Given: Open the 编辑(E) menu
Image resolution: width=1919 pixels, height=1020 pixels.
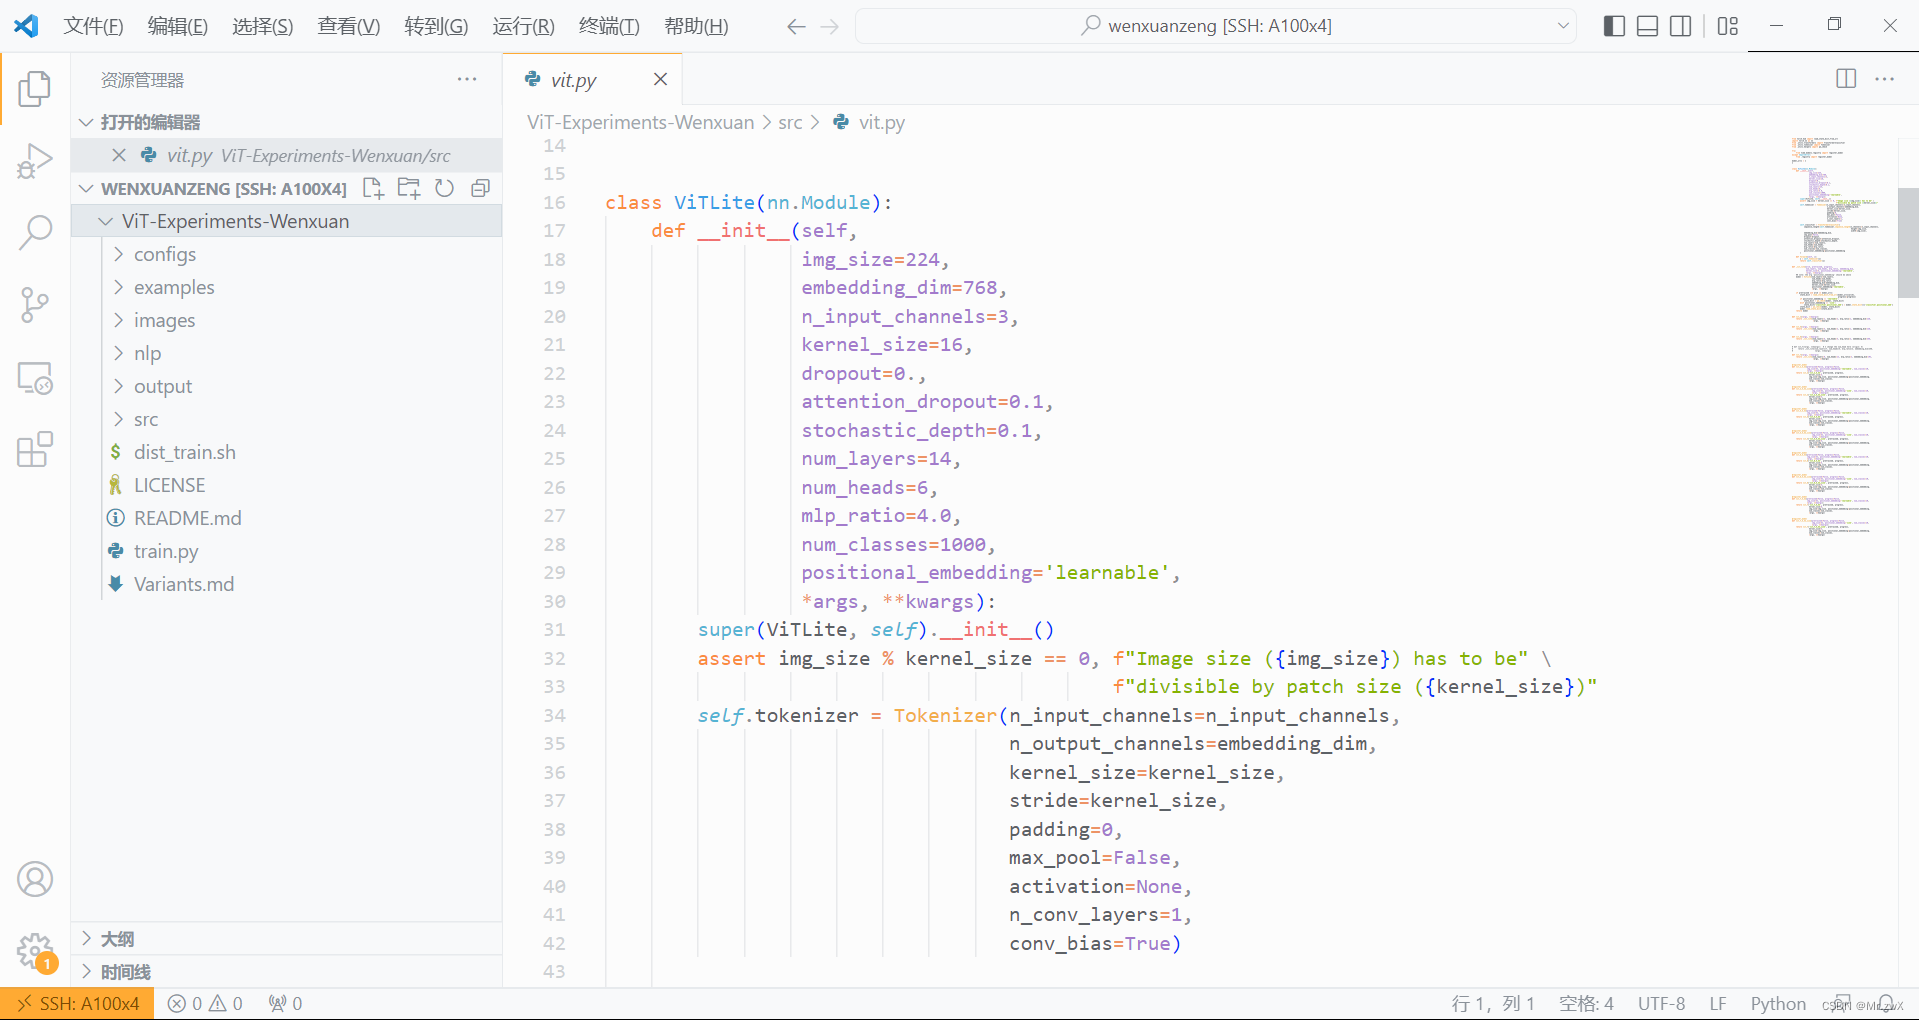Looking at the screenshot, I should (178, 26).
